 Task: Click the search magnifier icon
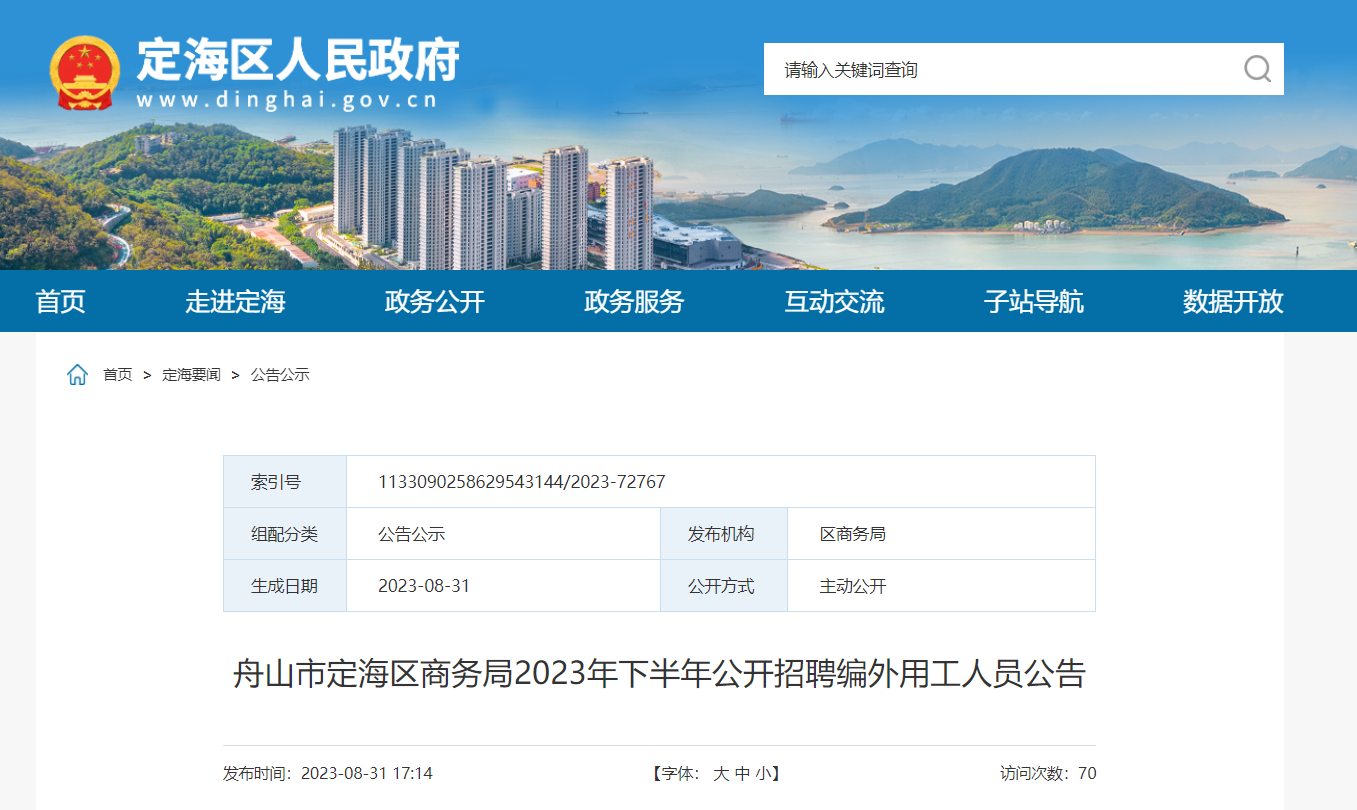click(x=1257, y=69)
